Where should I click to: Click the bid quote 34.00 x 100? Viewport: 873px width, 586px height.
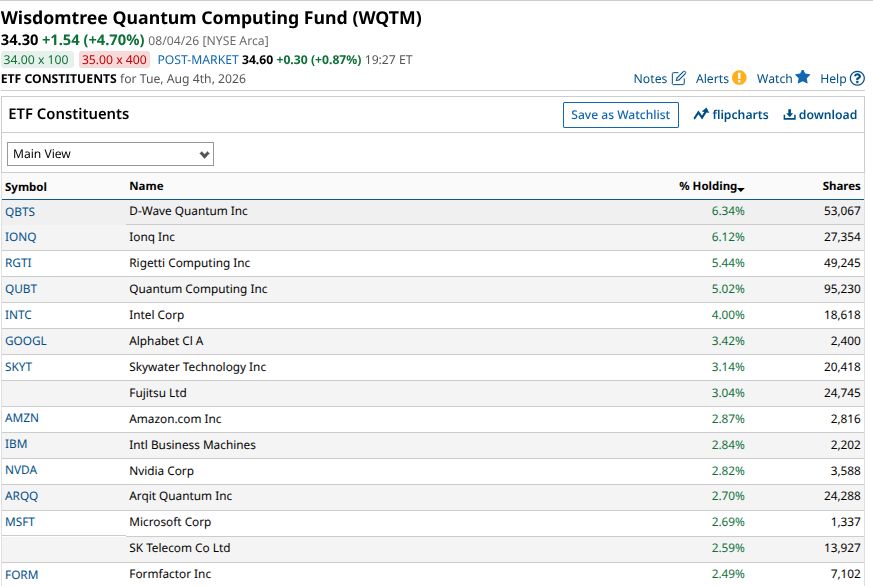tap(36, 60)
